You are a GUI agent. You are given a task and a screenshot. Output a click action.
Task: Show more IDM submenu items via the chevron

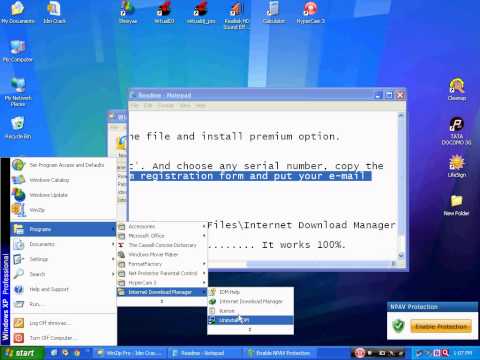[250, 329]
